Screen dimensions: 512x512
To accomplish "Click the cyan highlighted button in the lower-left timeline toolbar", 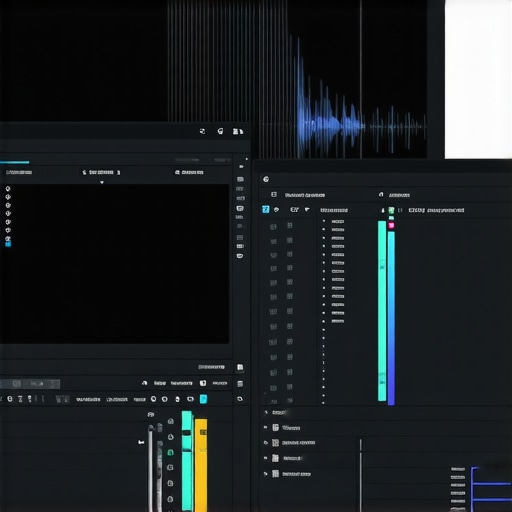I will pyautogui.click(x=203, y=399).
